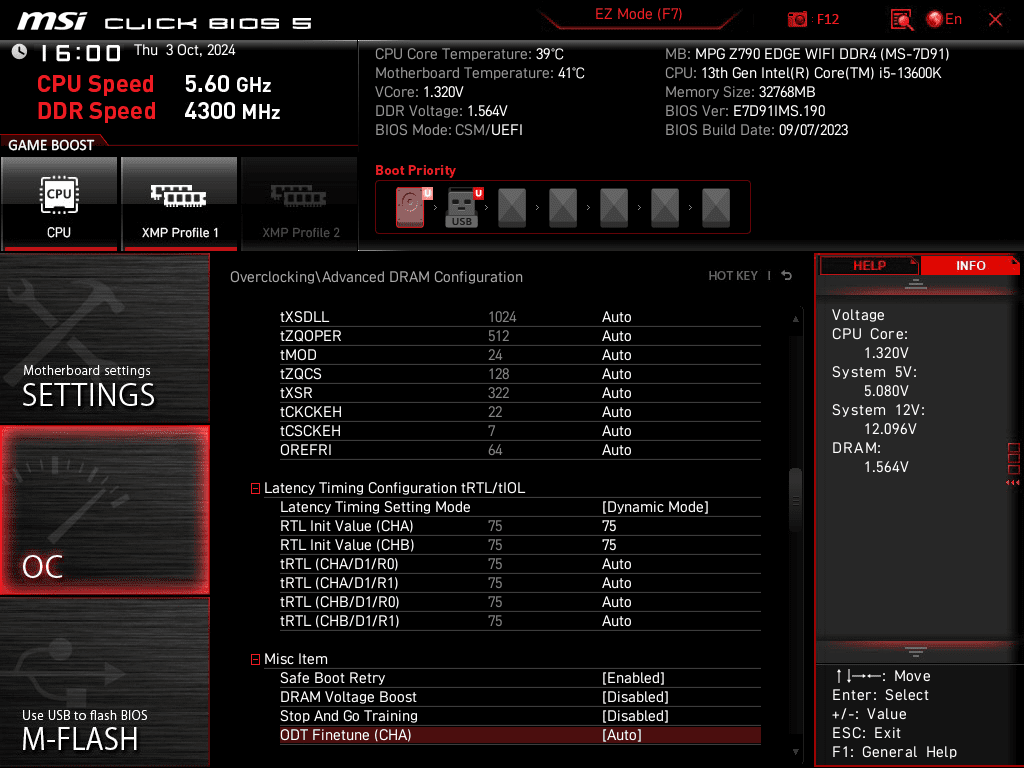The height and width of the screenshot is (768, 1024).
Task: Click the last boot priority slot
Action: tap(716, 207)
